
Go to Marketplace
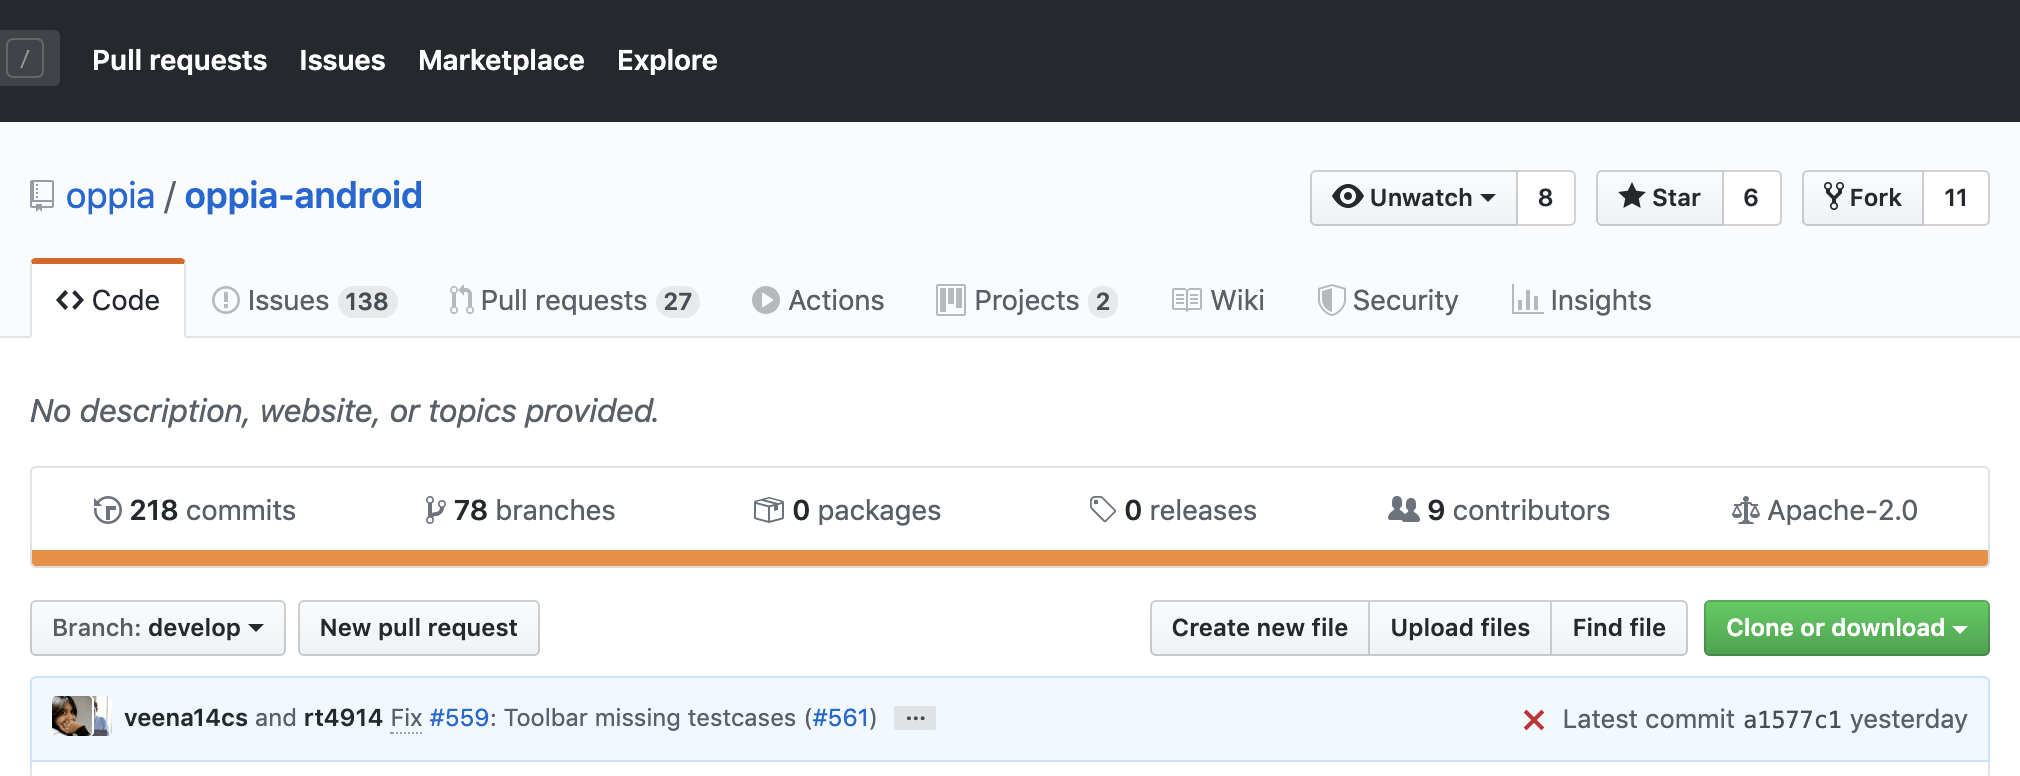[x=501, y=60]
